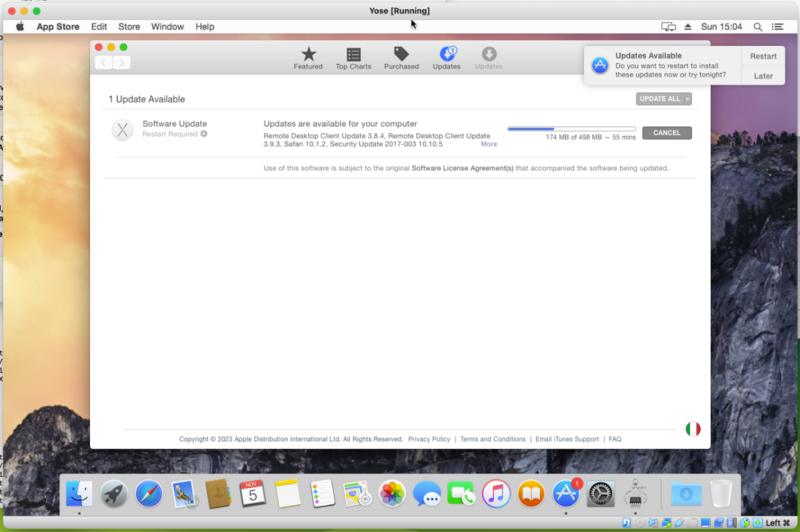This screenshot has height=532, width=800.
Task: Open the Top Charts toolbar icon
Action: pyautogui.click(x=353, y=58)
